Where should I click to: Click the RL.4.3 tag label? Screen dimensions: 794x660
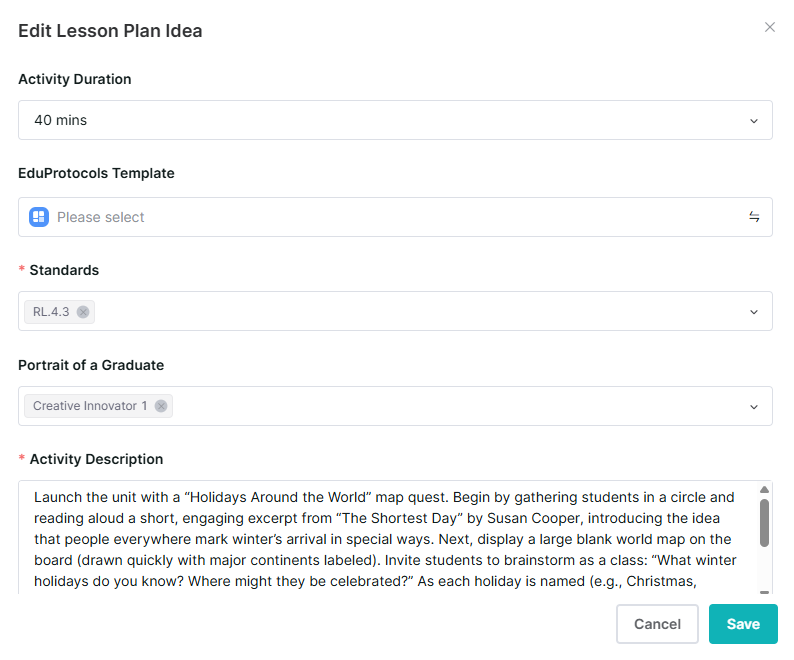(x=51, y=312)
